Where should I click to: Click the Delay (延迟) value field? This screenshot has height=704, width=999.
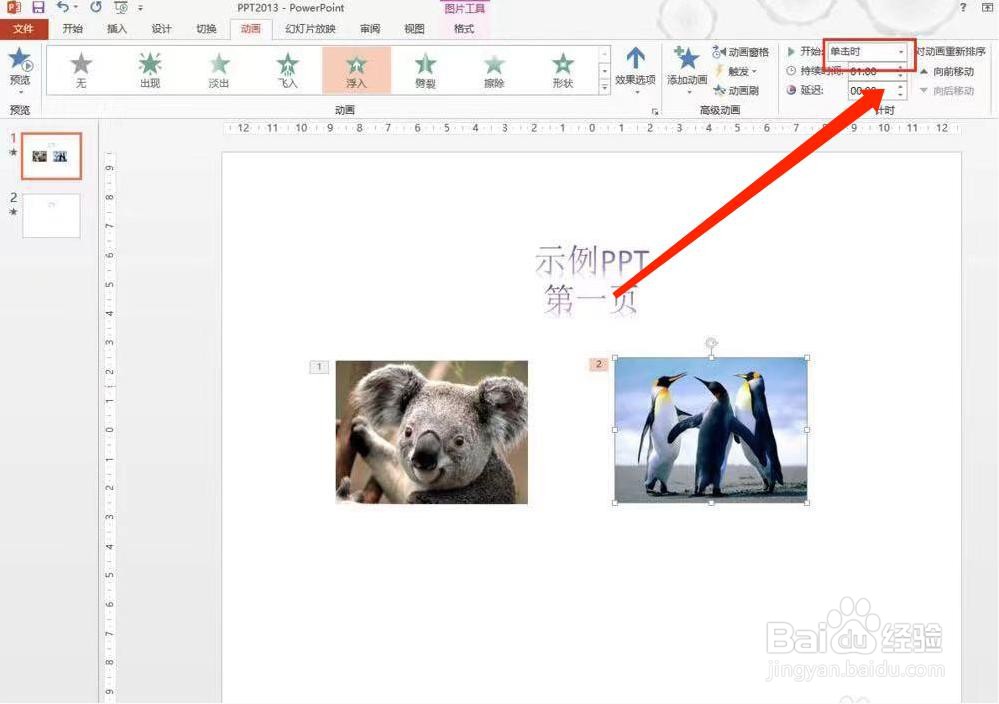click(x=872, y=90)
